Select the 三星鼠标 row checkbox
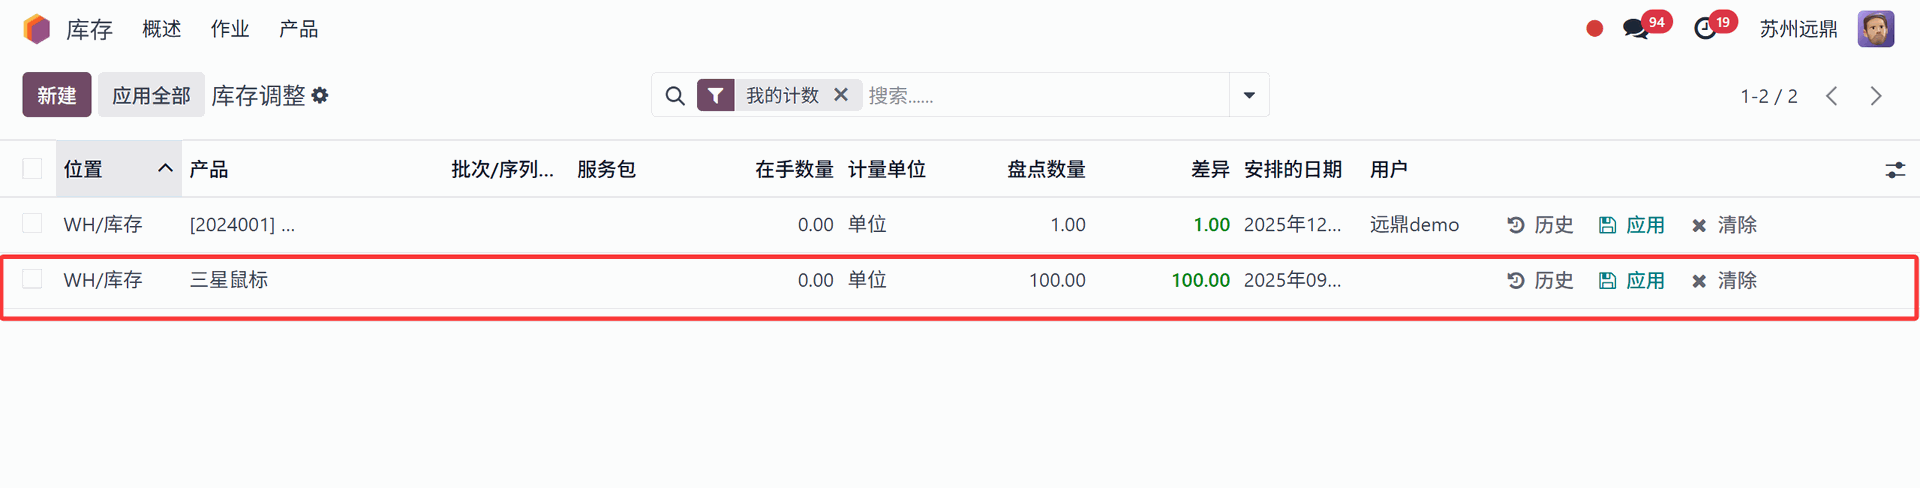 pos(33,280)
